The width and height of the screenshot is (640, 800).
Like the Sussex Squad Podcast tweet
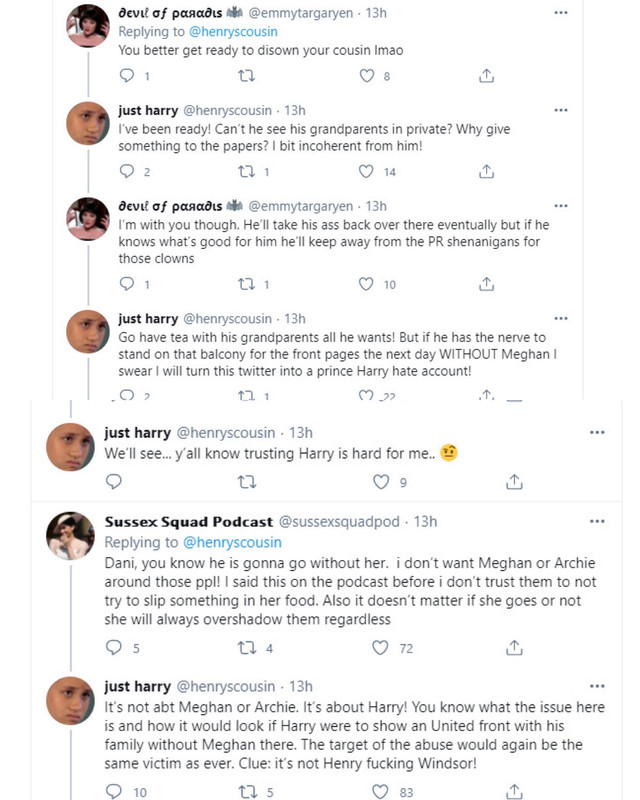point(380,647)
